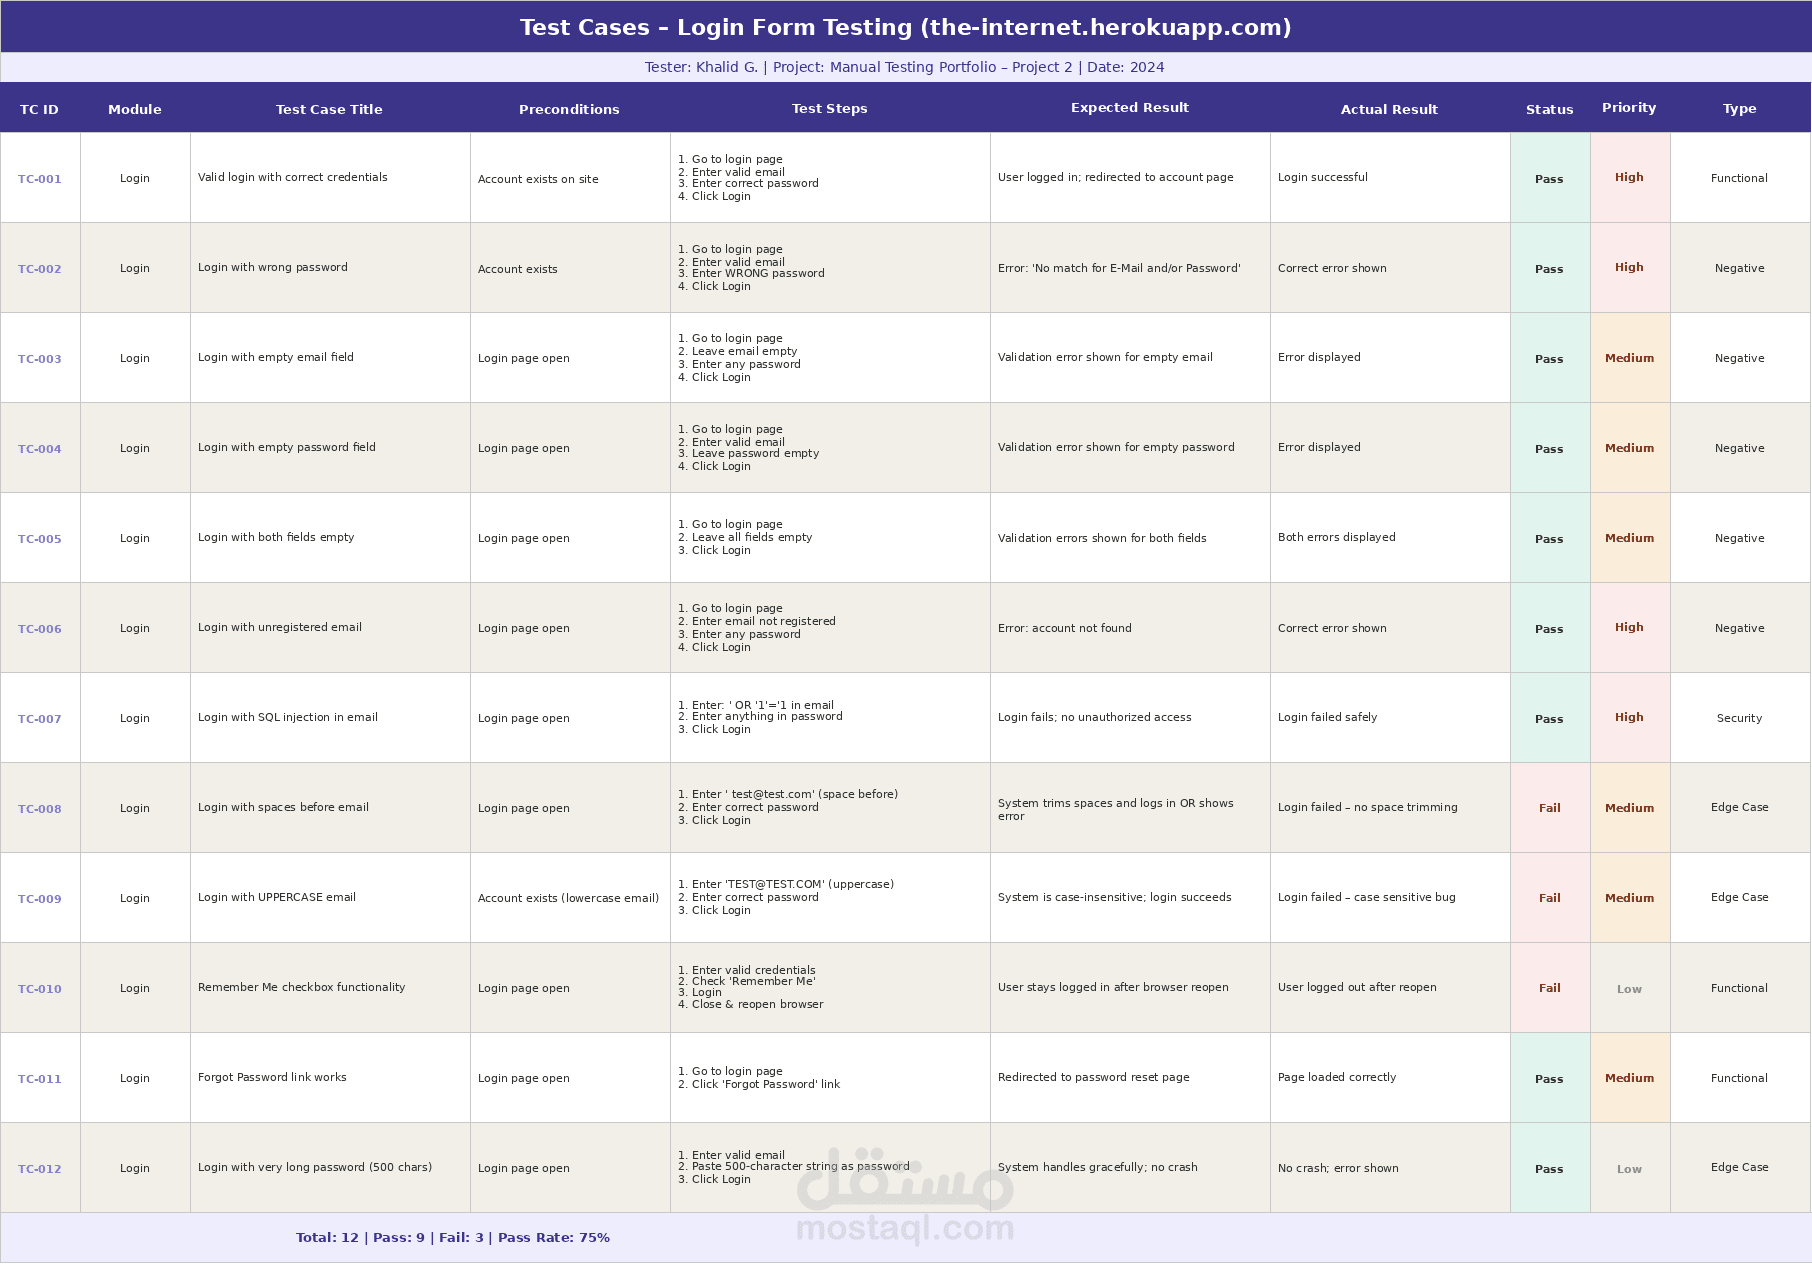Click 'Validation error shown for empty email'

(x=1105, y=357)
